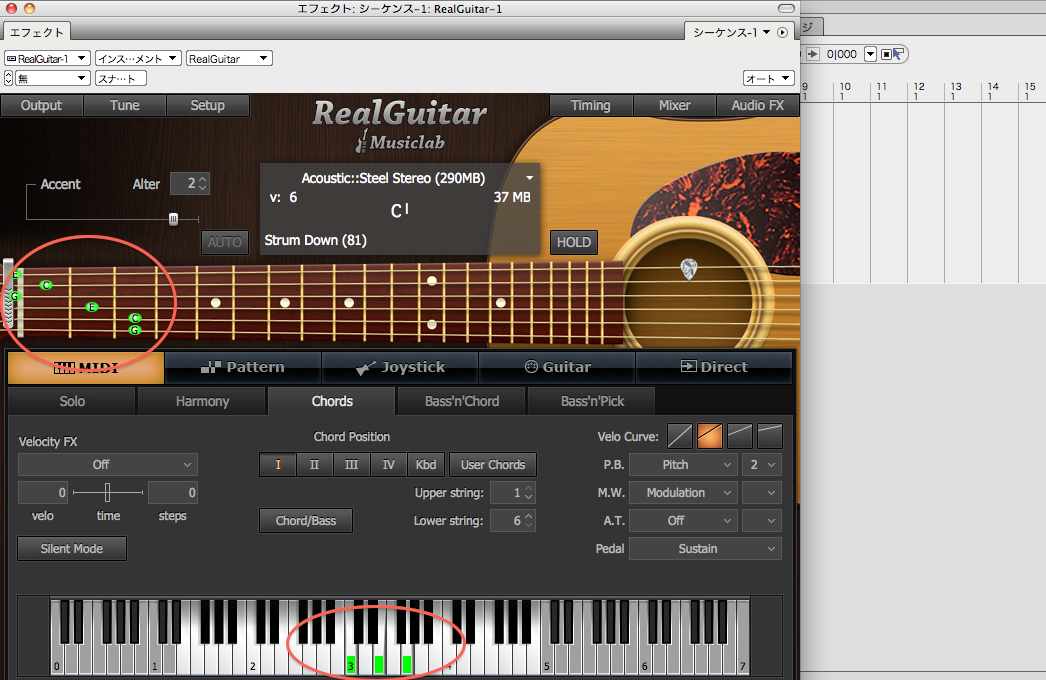
Task: Toggle the AUTO button
Action: [225, 242]
